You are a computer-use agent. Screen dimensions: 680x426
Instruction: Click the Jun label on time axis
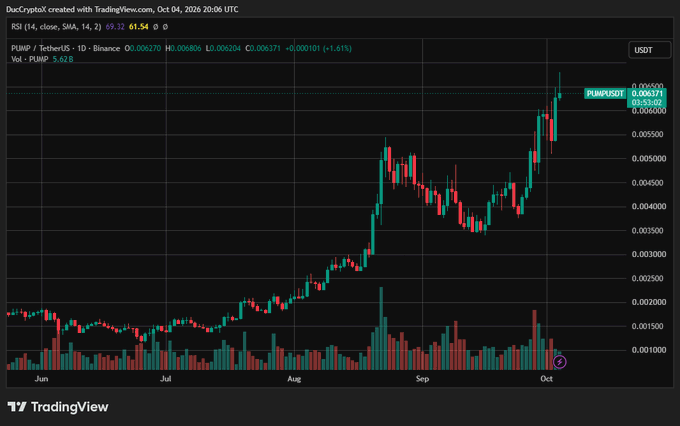(x=41, y=379)
